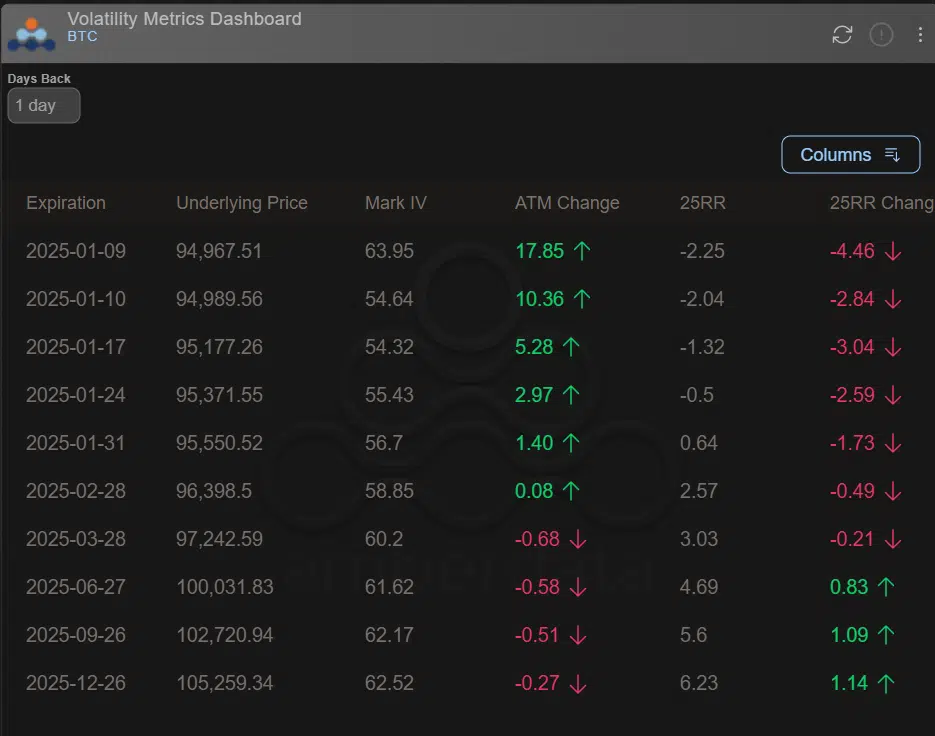Select the 2025-09-26 expiration cell
The height and width of the screenshot is (736, 935).
[x=76, y=635]
